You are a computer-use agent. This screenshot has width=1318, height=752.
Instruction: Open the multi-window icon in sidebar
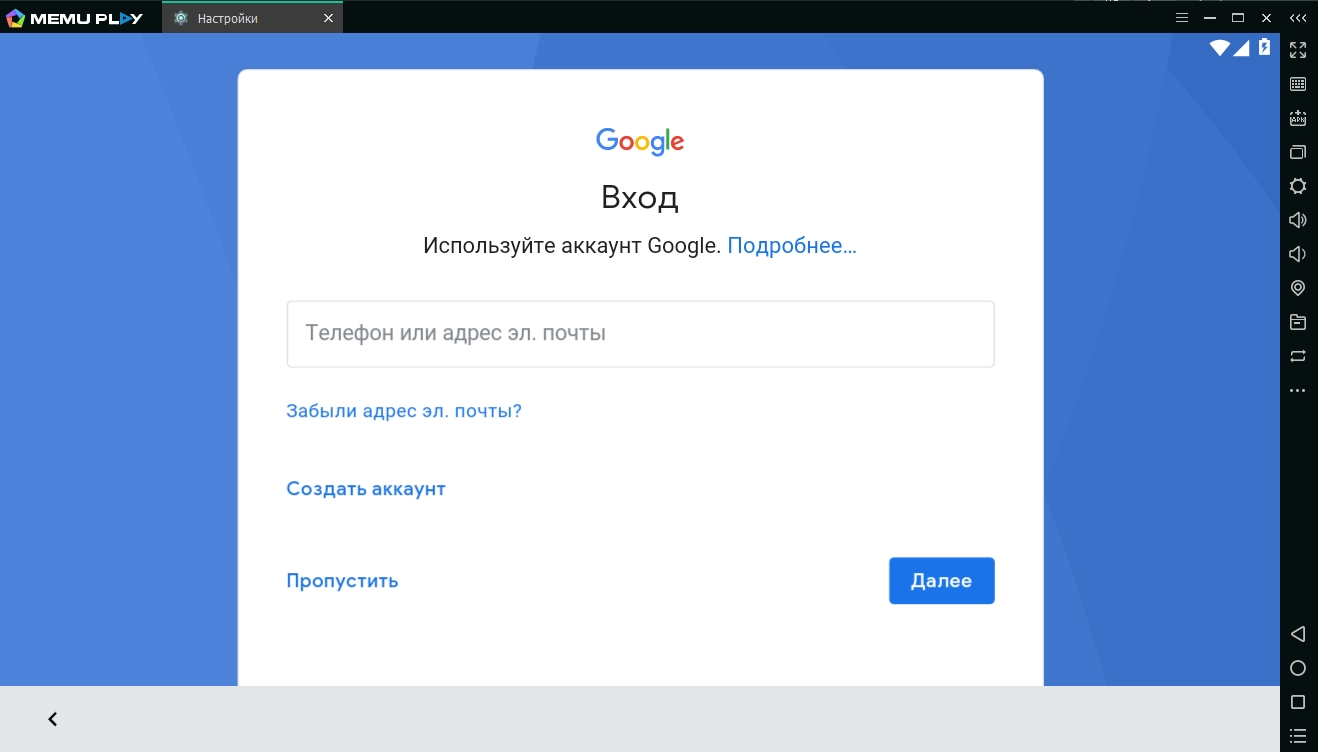click(x=1298, y=152)
